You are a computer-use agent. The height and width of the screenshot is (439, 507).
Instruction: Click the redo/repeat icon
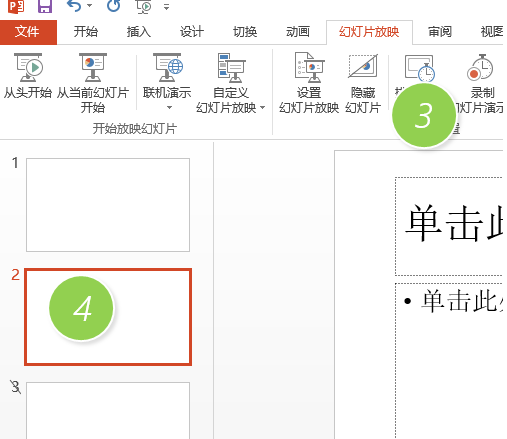coord(113,6)
